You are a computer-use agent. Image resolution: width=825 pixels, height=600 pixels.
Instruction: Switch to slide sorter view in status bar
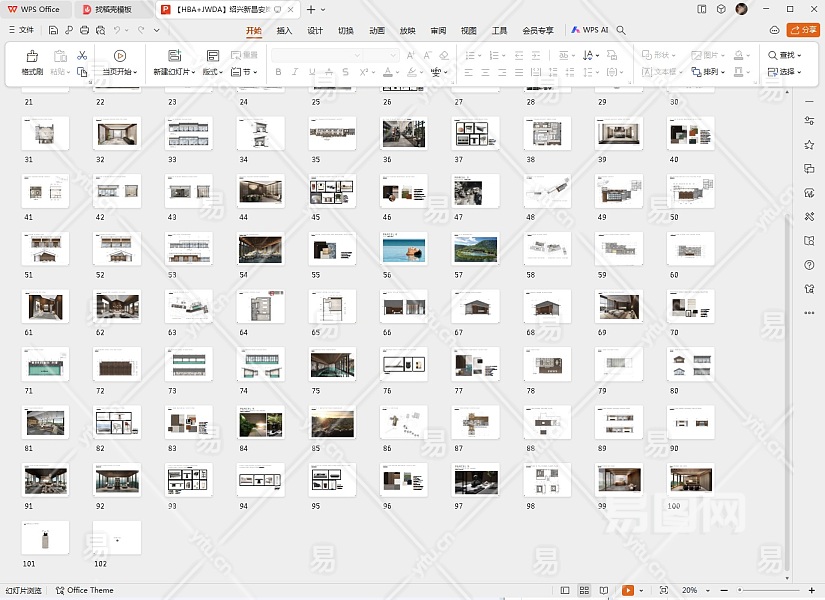pyautogui.click(x=583, y=591)
